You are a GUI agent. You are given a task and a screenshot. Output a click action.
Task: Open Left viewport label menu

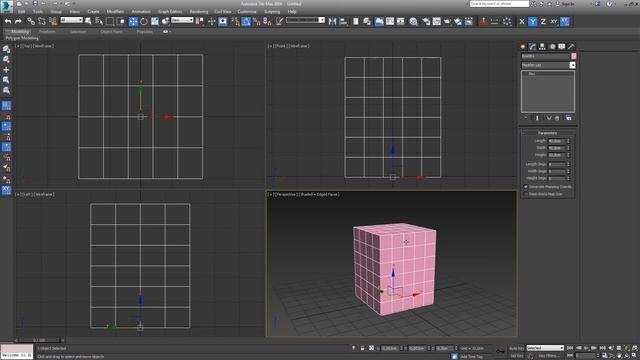click(x=28, y=194)
